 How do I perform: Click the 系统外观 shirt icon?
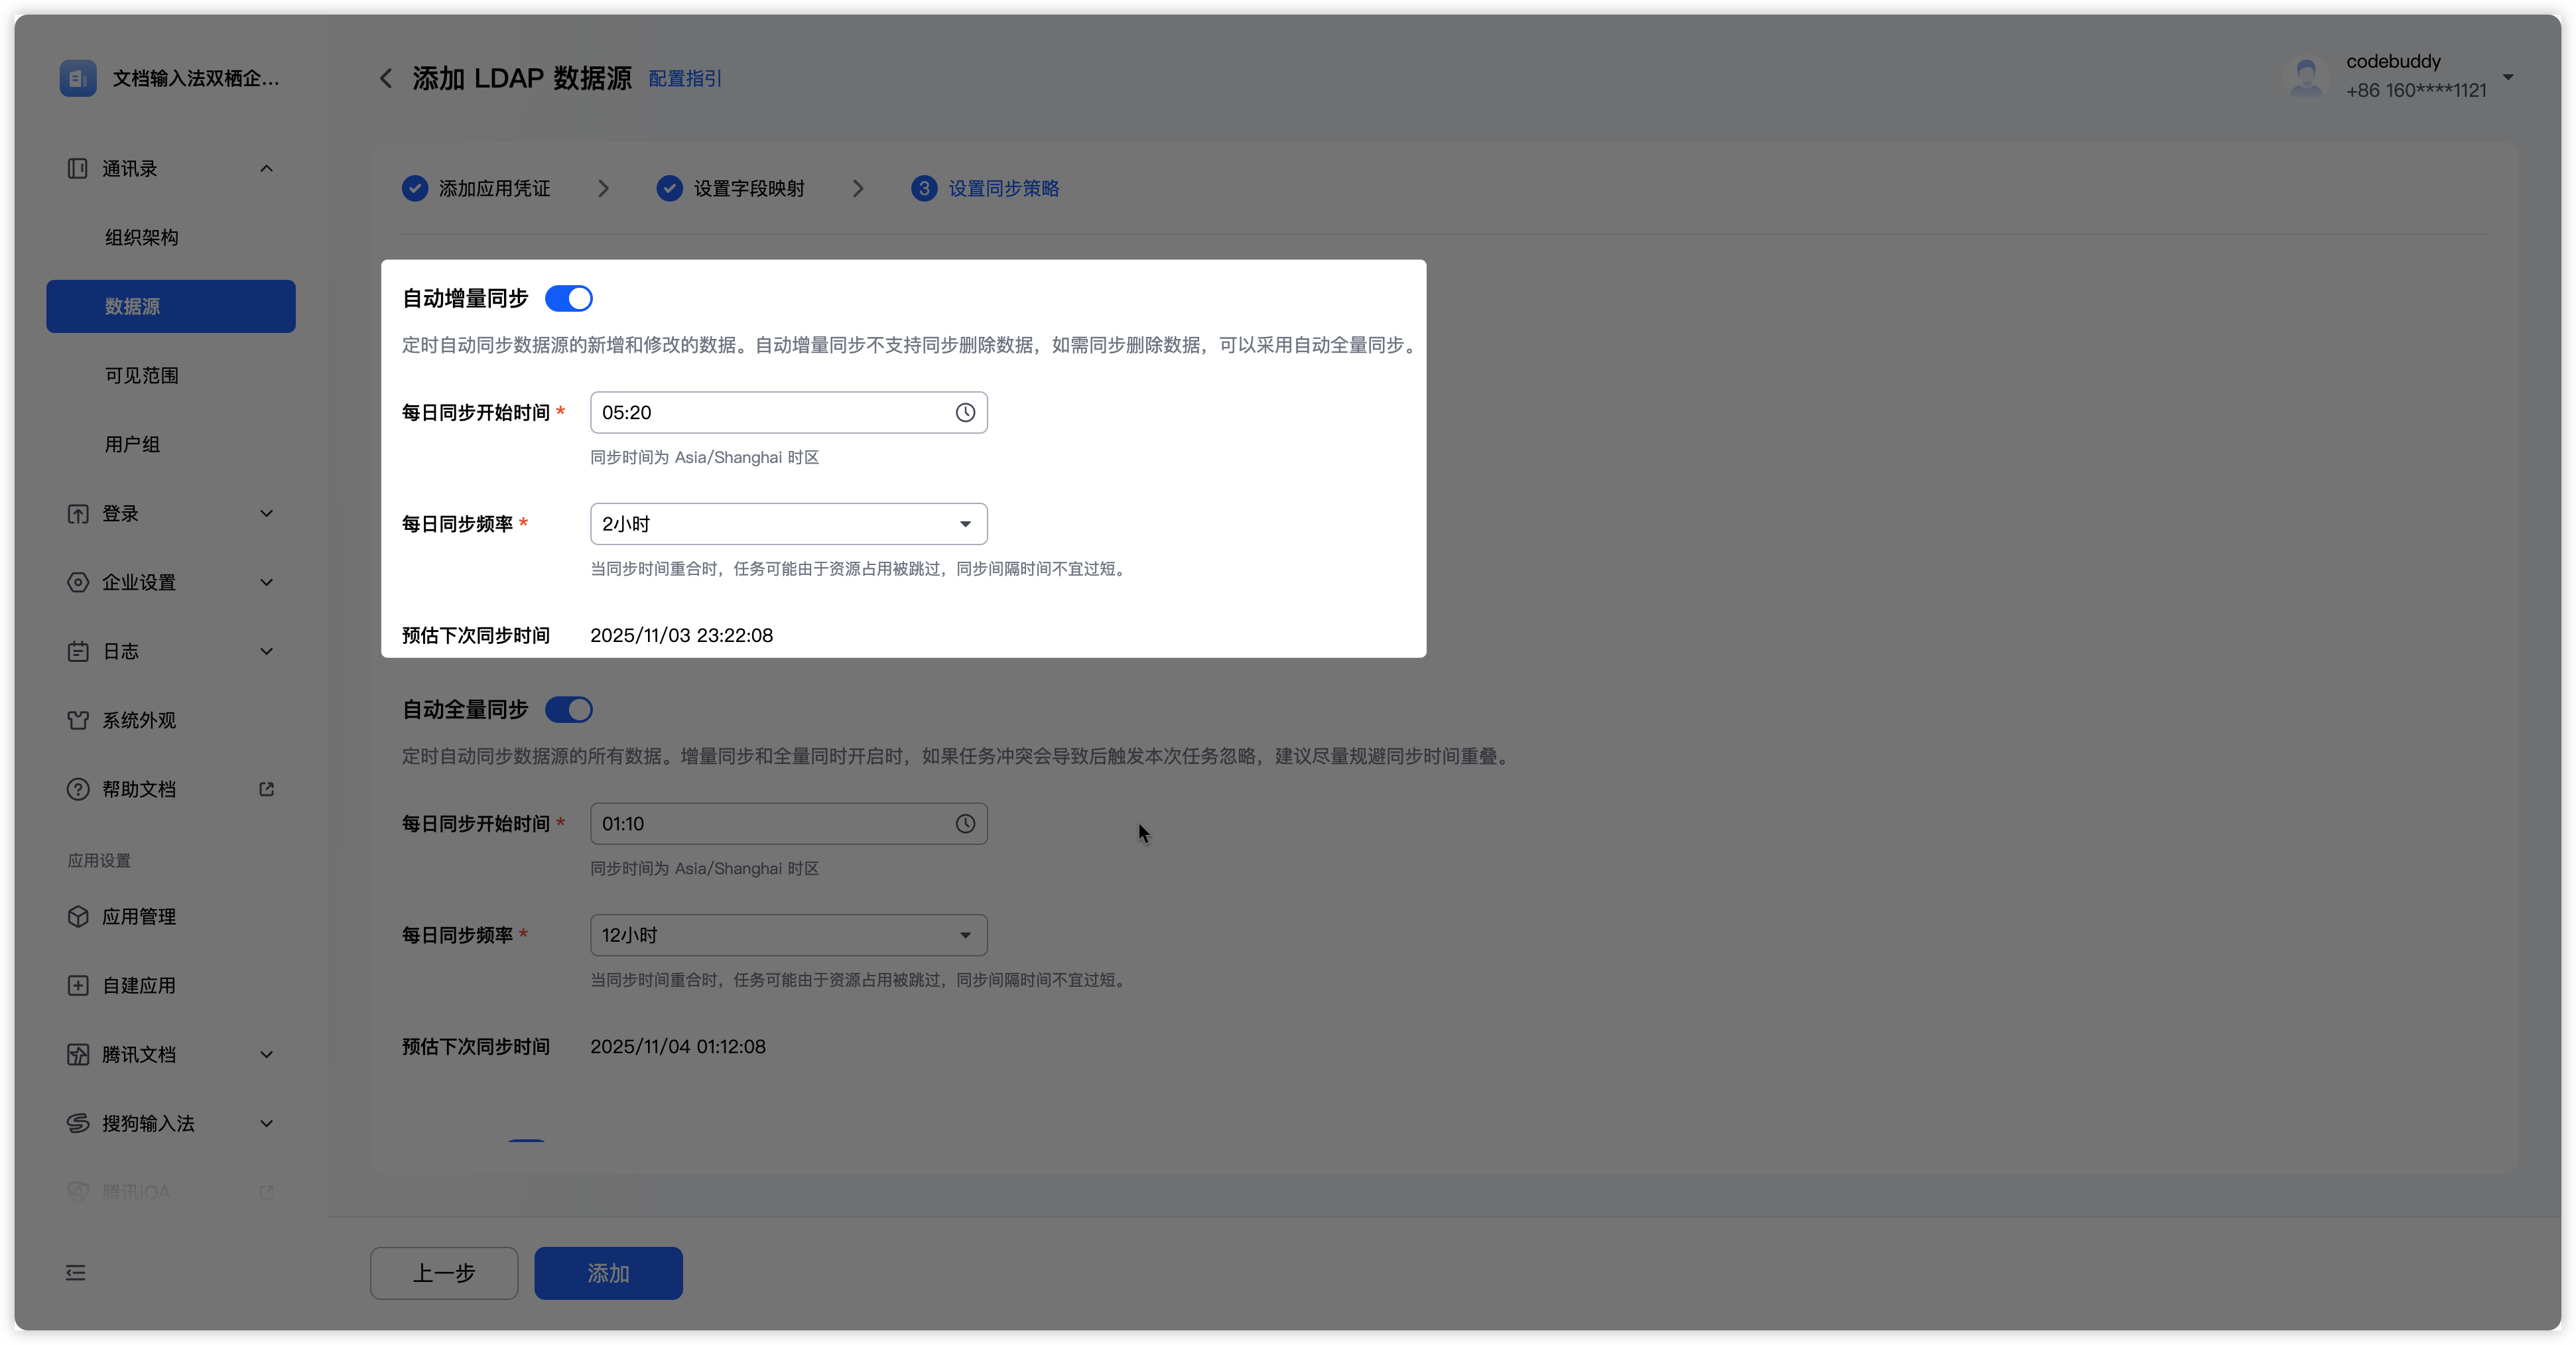[x=78, y=720]
